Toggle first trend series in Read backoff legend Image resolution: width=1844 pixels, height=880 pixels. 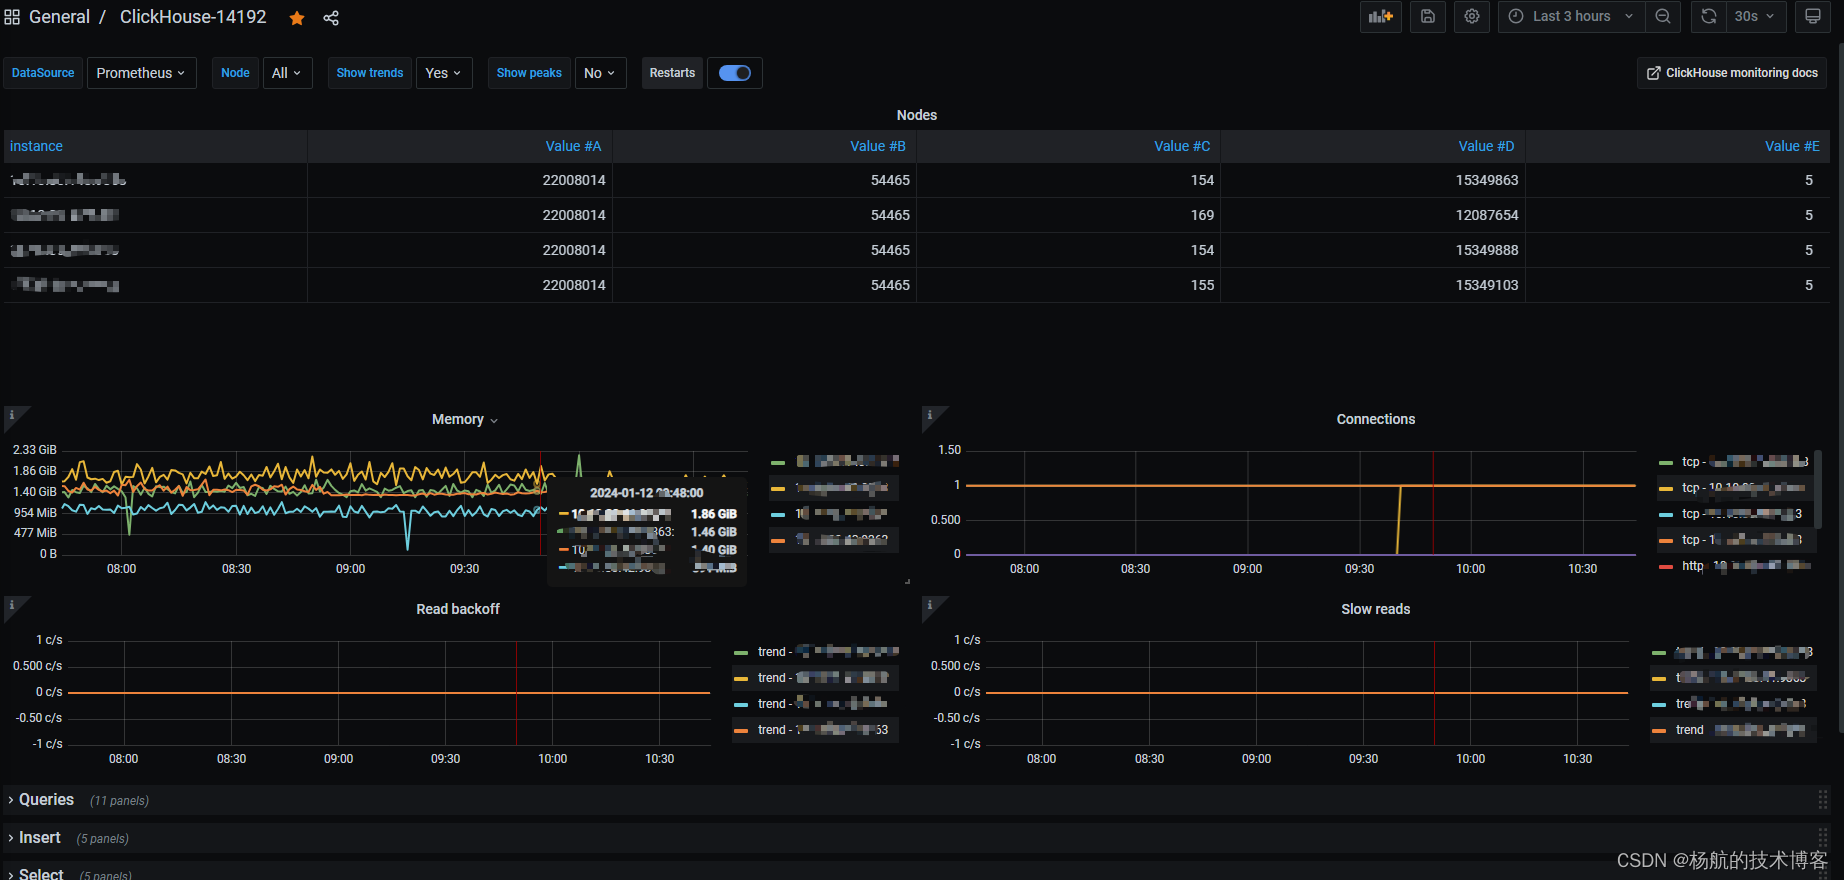point(828,652)
